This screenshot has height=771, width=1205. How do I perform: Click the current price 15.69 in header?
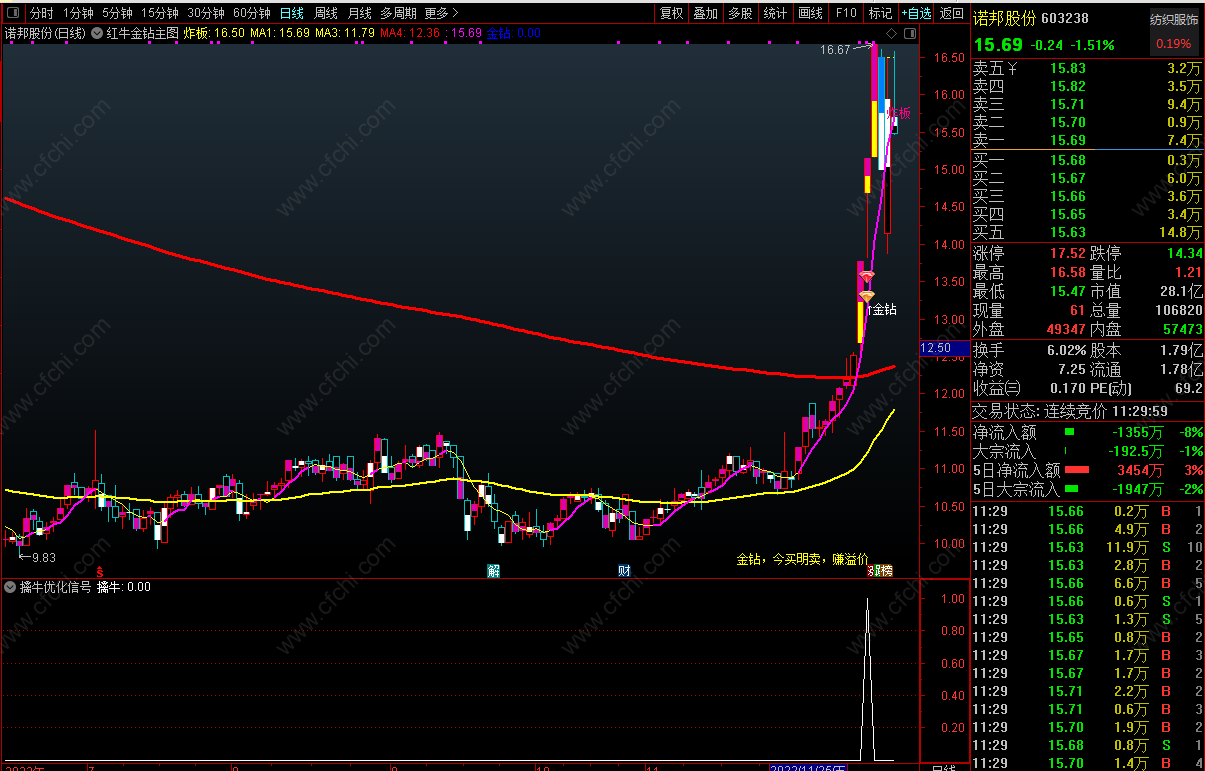[998, 44]
